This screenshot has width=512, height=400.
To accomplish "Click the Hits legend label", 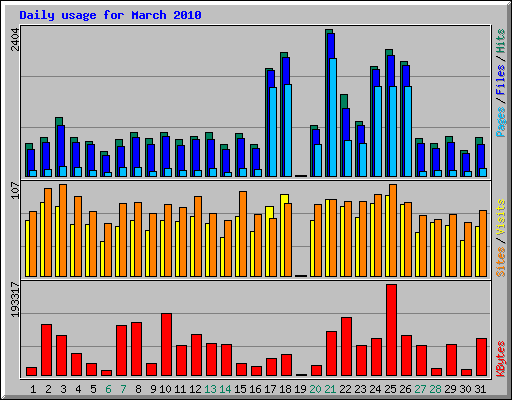I will click(x=500, y=41).
